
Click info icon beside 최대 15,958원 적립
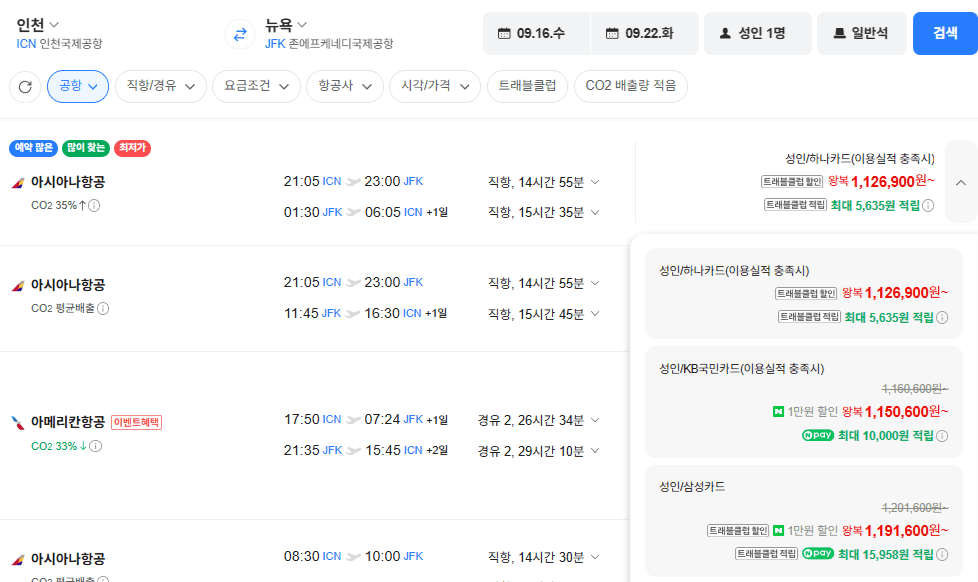tap(942, 555)
